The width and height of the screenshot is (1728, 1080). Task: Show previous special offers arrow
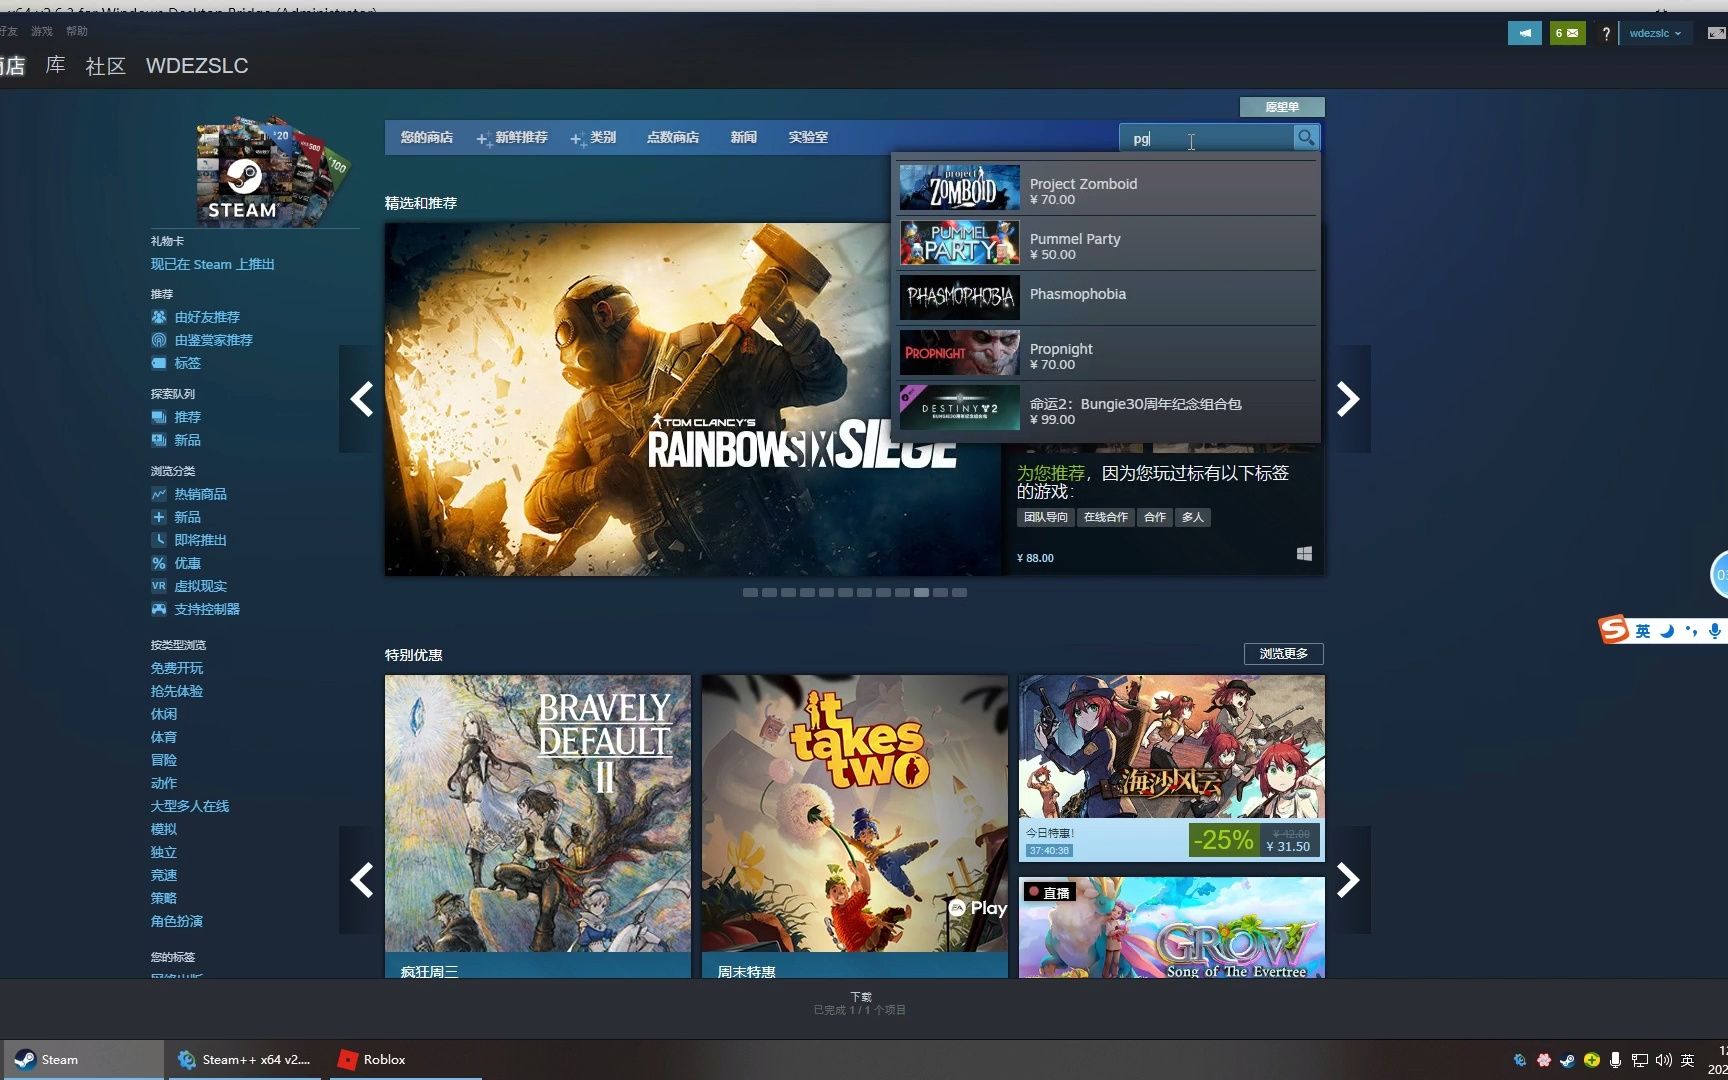pos(361,880)
